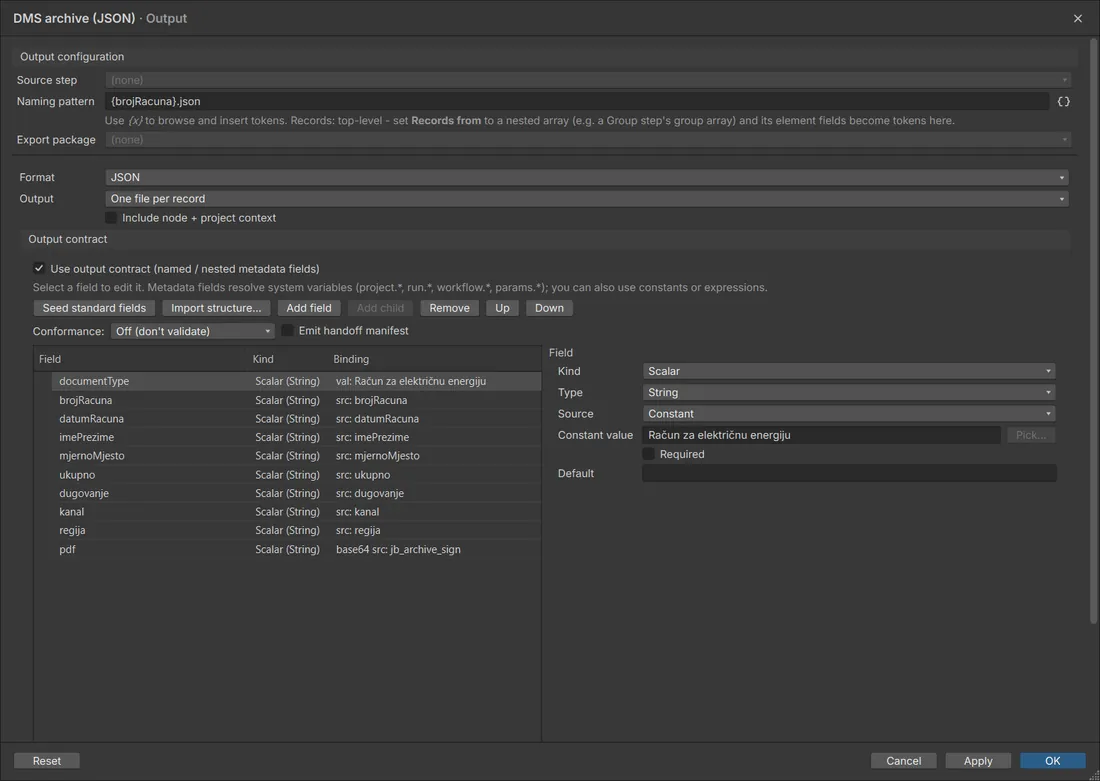Toggle Include node + project context checkbox
Screen dimensions: 1100x781
111,218
